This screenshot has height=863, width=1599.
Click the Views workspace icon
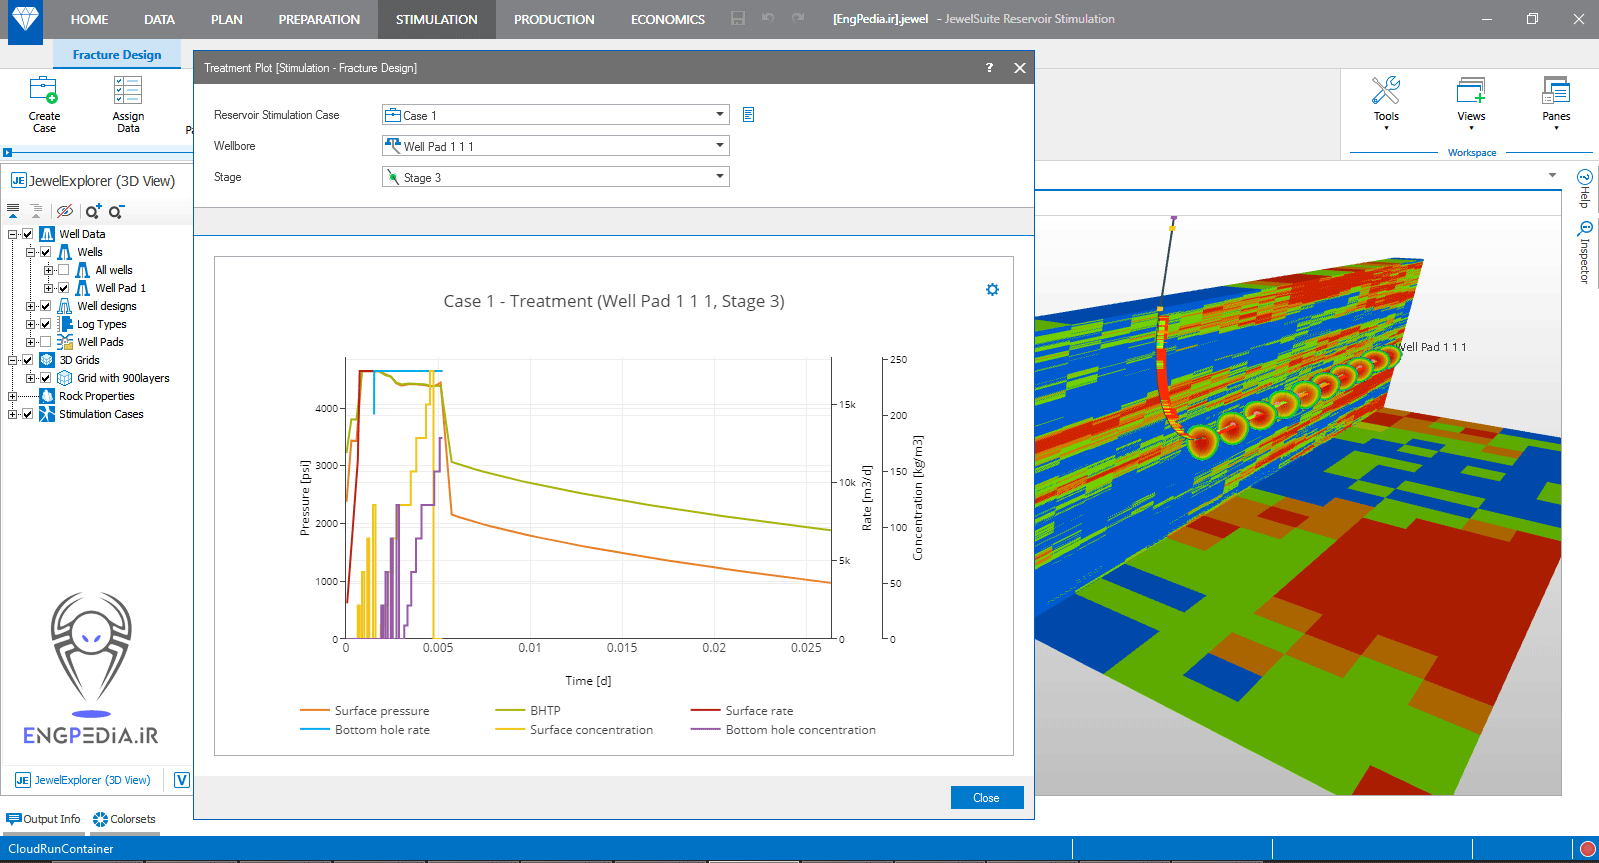1470,92
